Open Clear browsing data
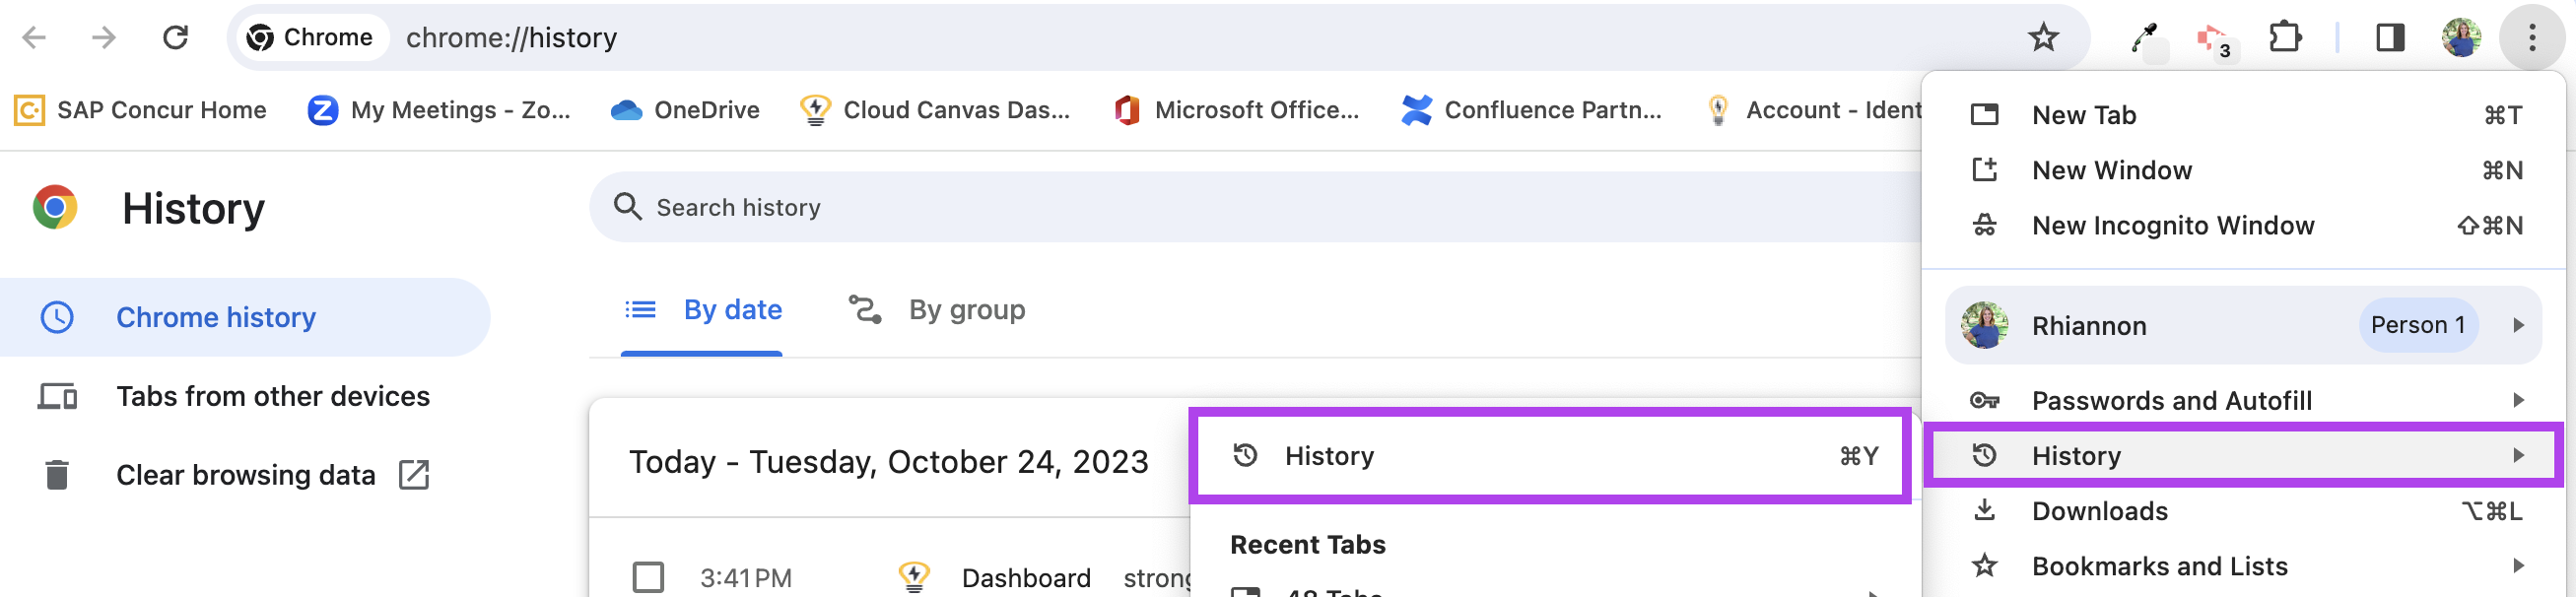 click(x=245, y=475)
